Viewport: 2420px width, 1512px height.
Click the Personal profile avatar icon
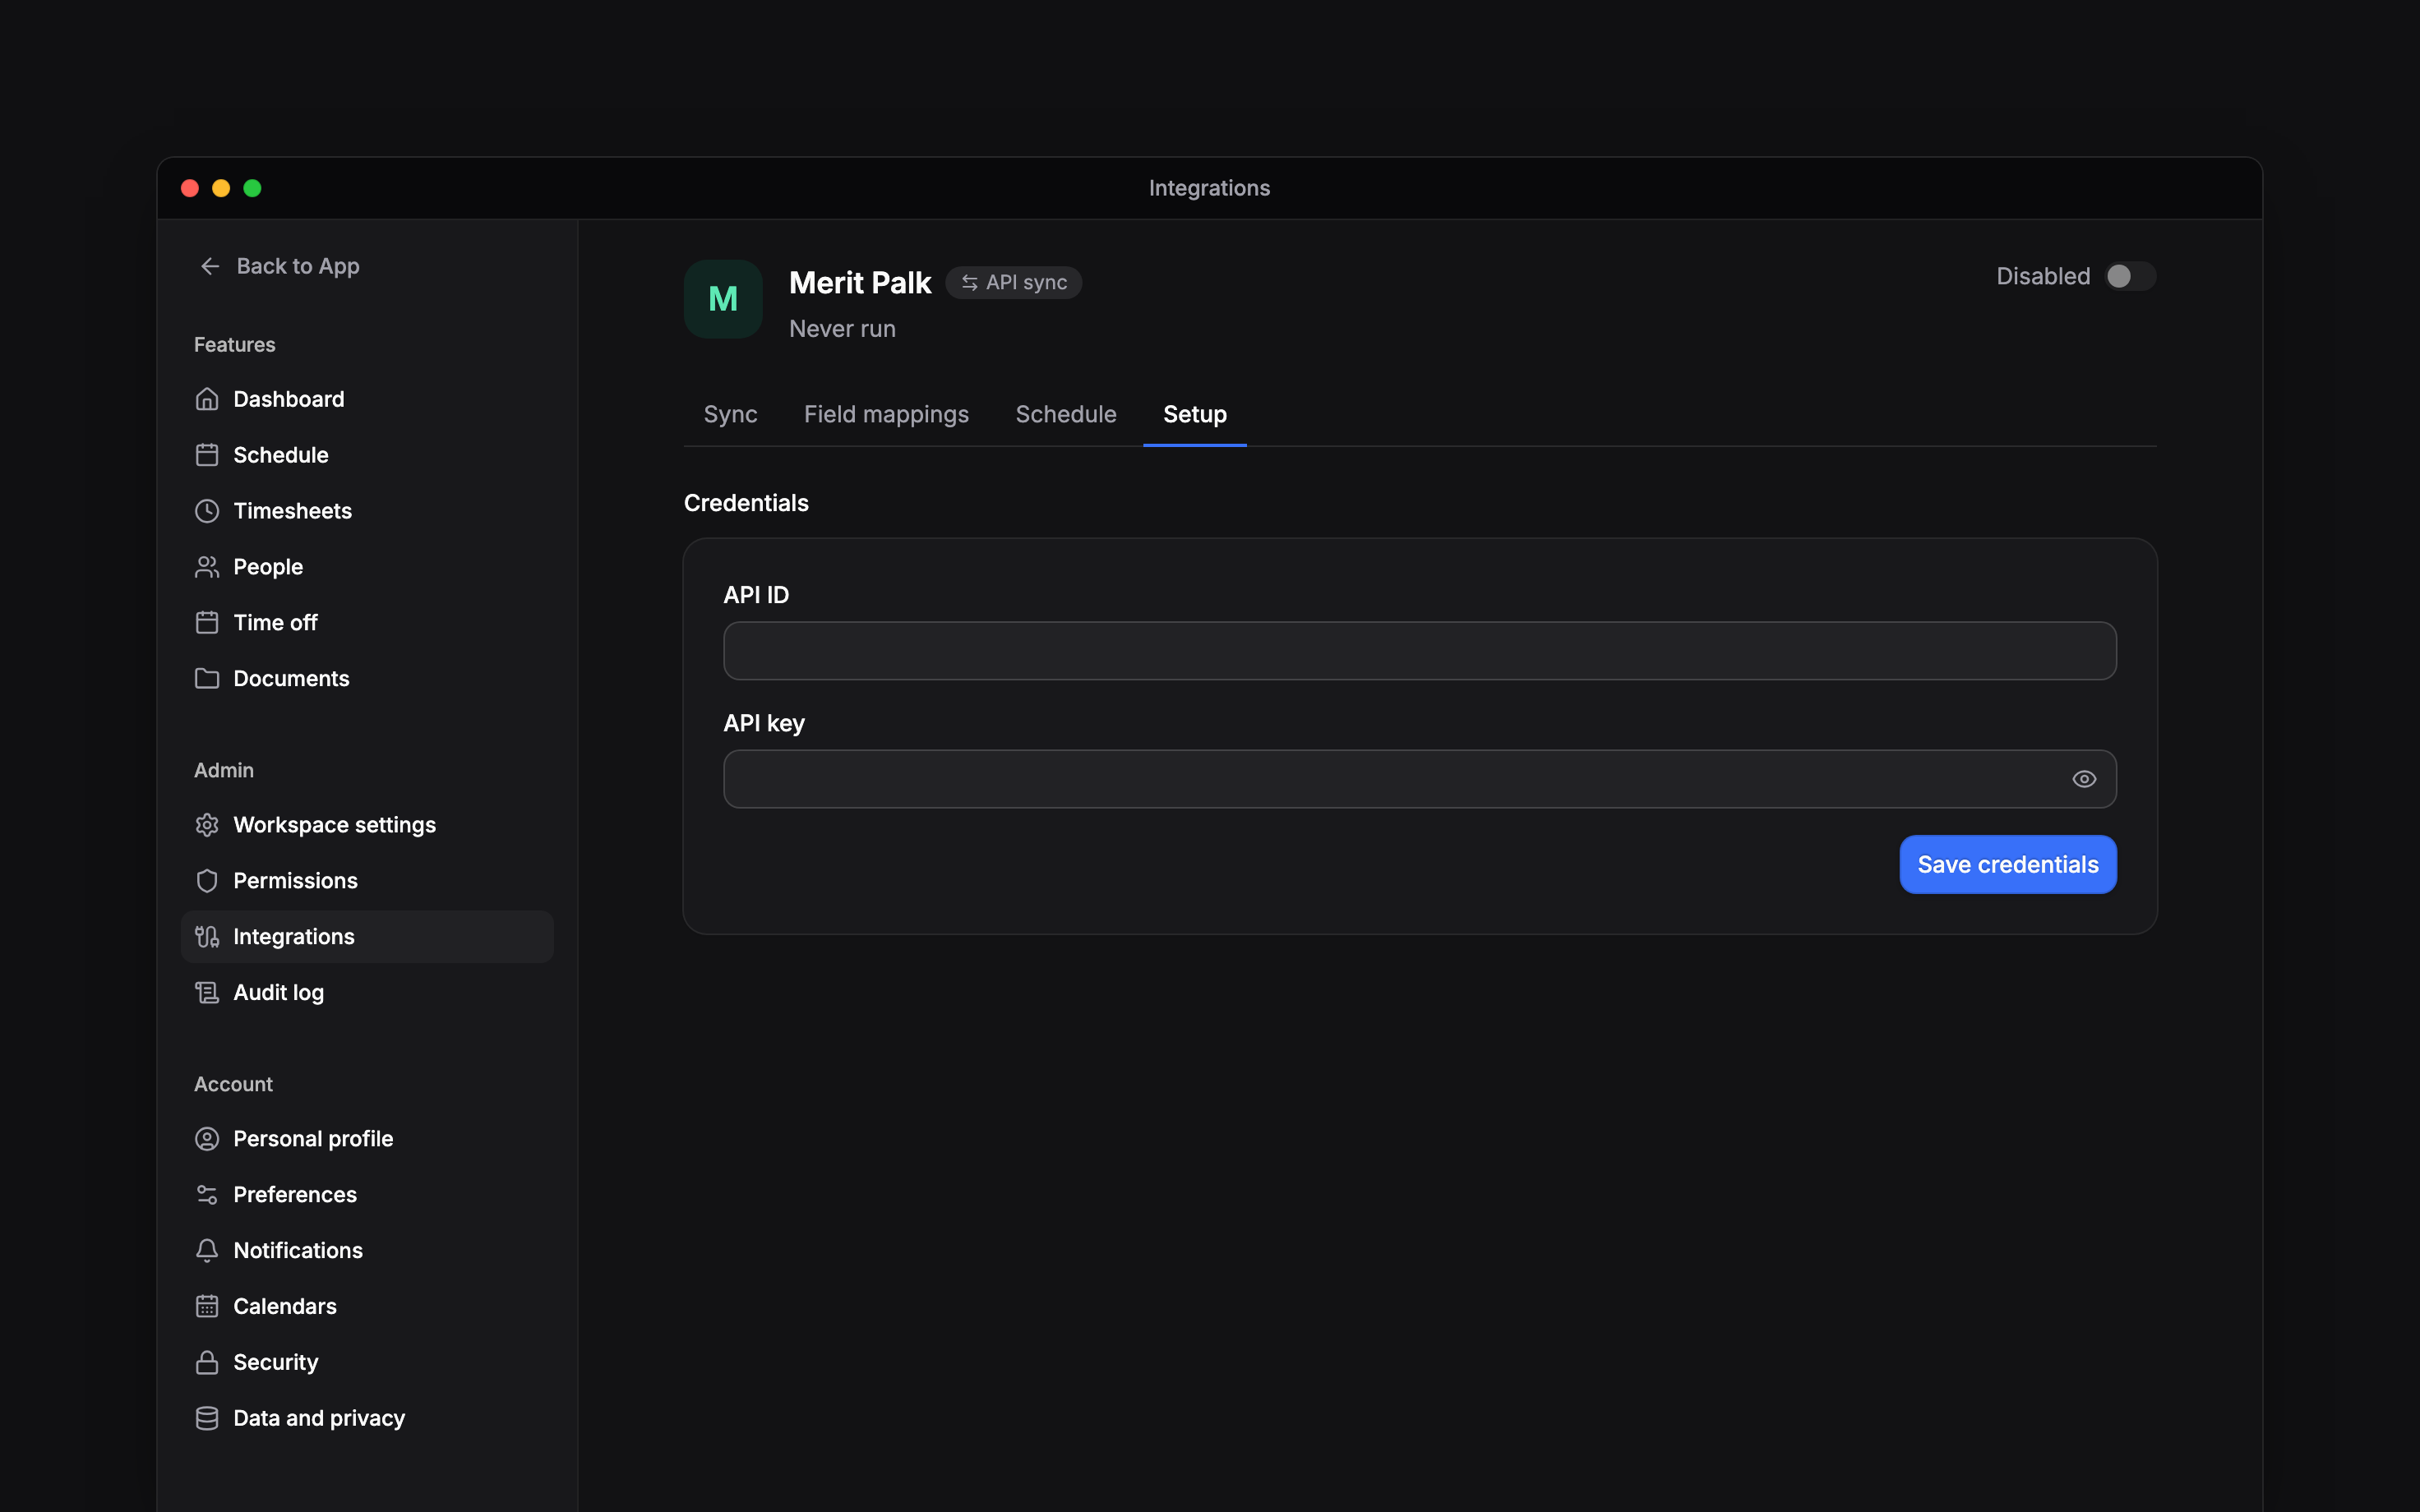click(207, 1139)
